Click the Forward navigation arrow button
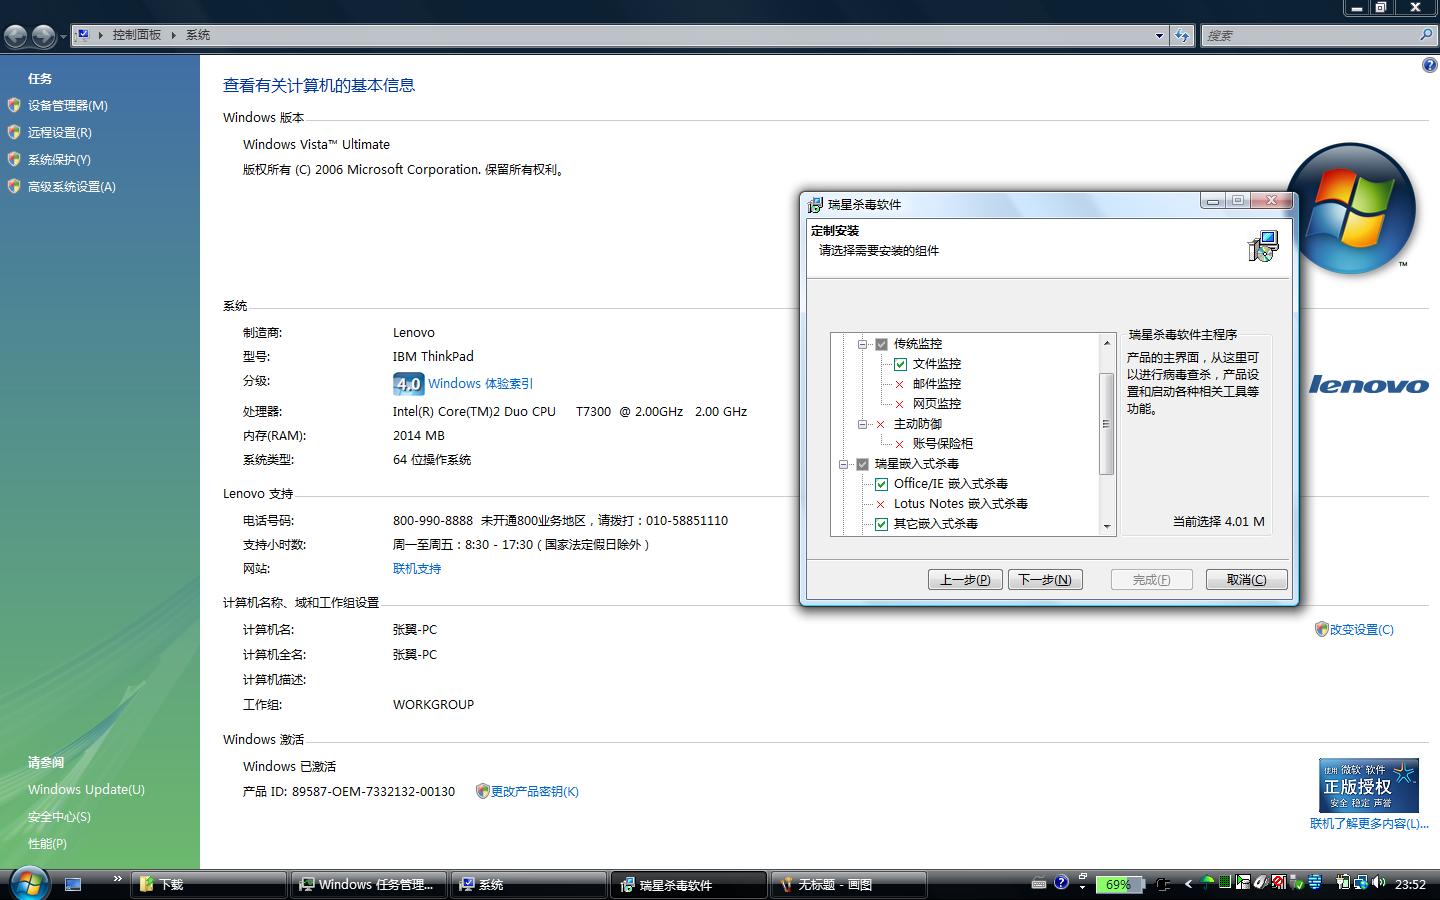1440x900 pixels. tap(43, 36)
